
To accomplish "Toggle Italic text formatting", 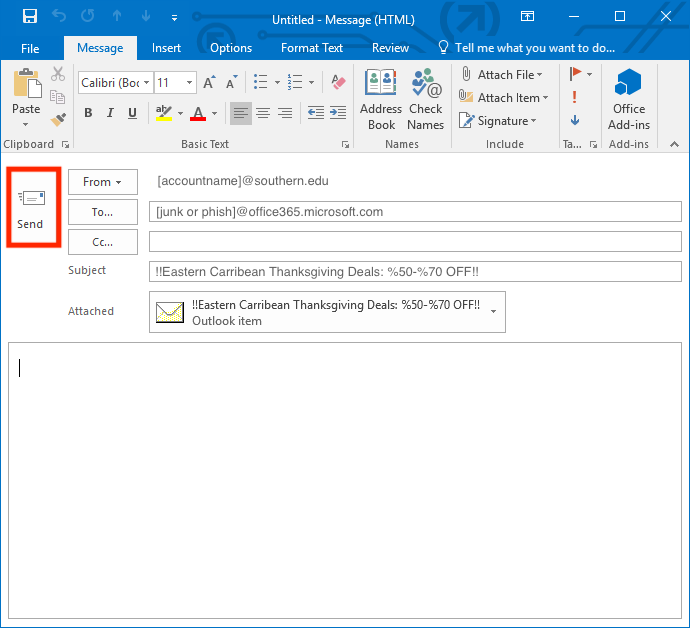I will (x=110, y=113).
